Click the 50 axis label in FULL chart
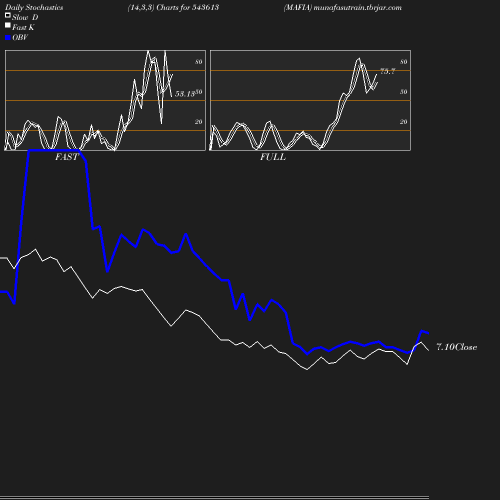The image size is (500, 500). 404,92
